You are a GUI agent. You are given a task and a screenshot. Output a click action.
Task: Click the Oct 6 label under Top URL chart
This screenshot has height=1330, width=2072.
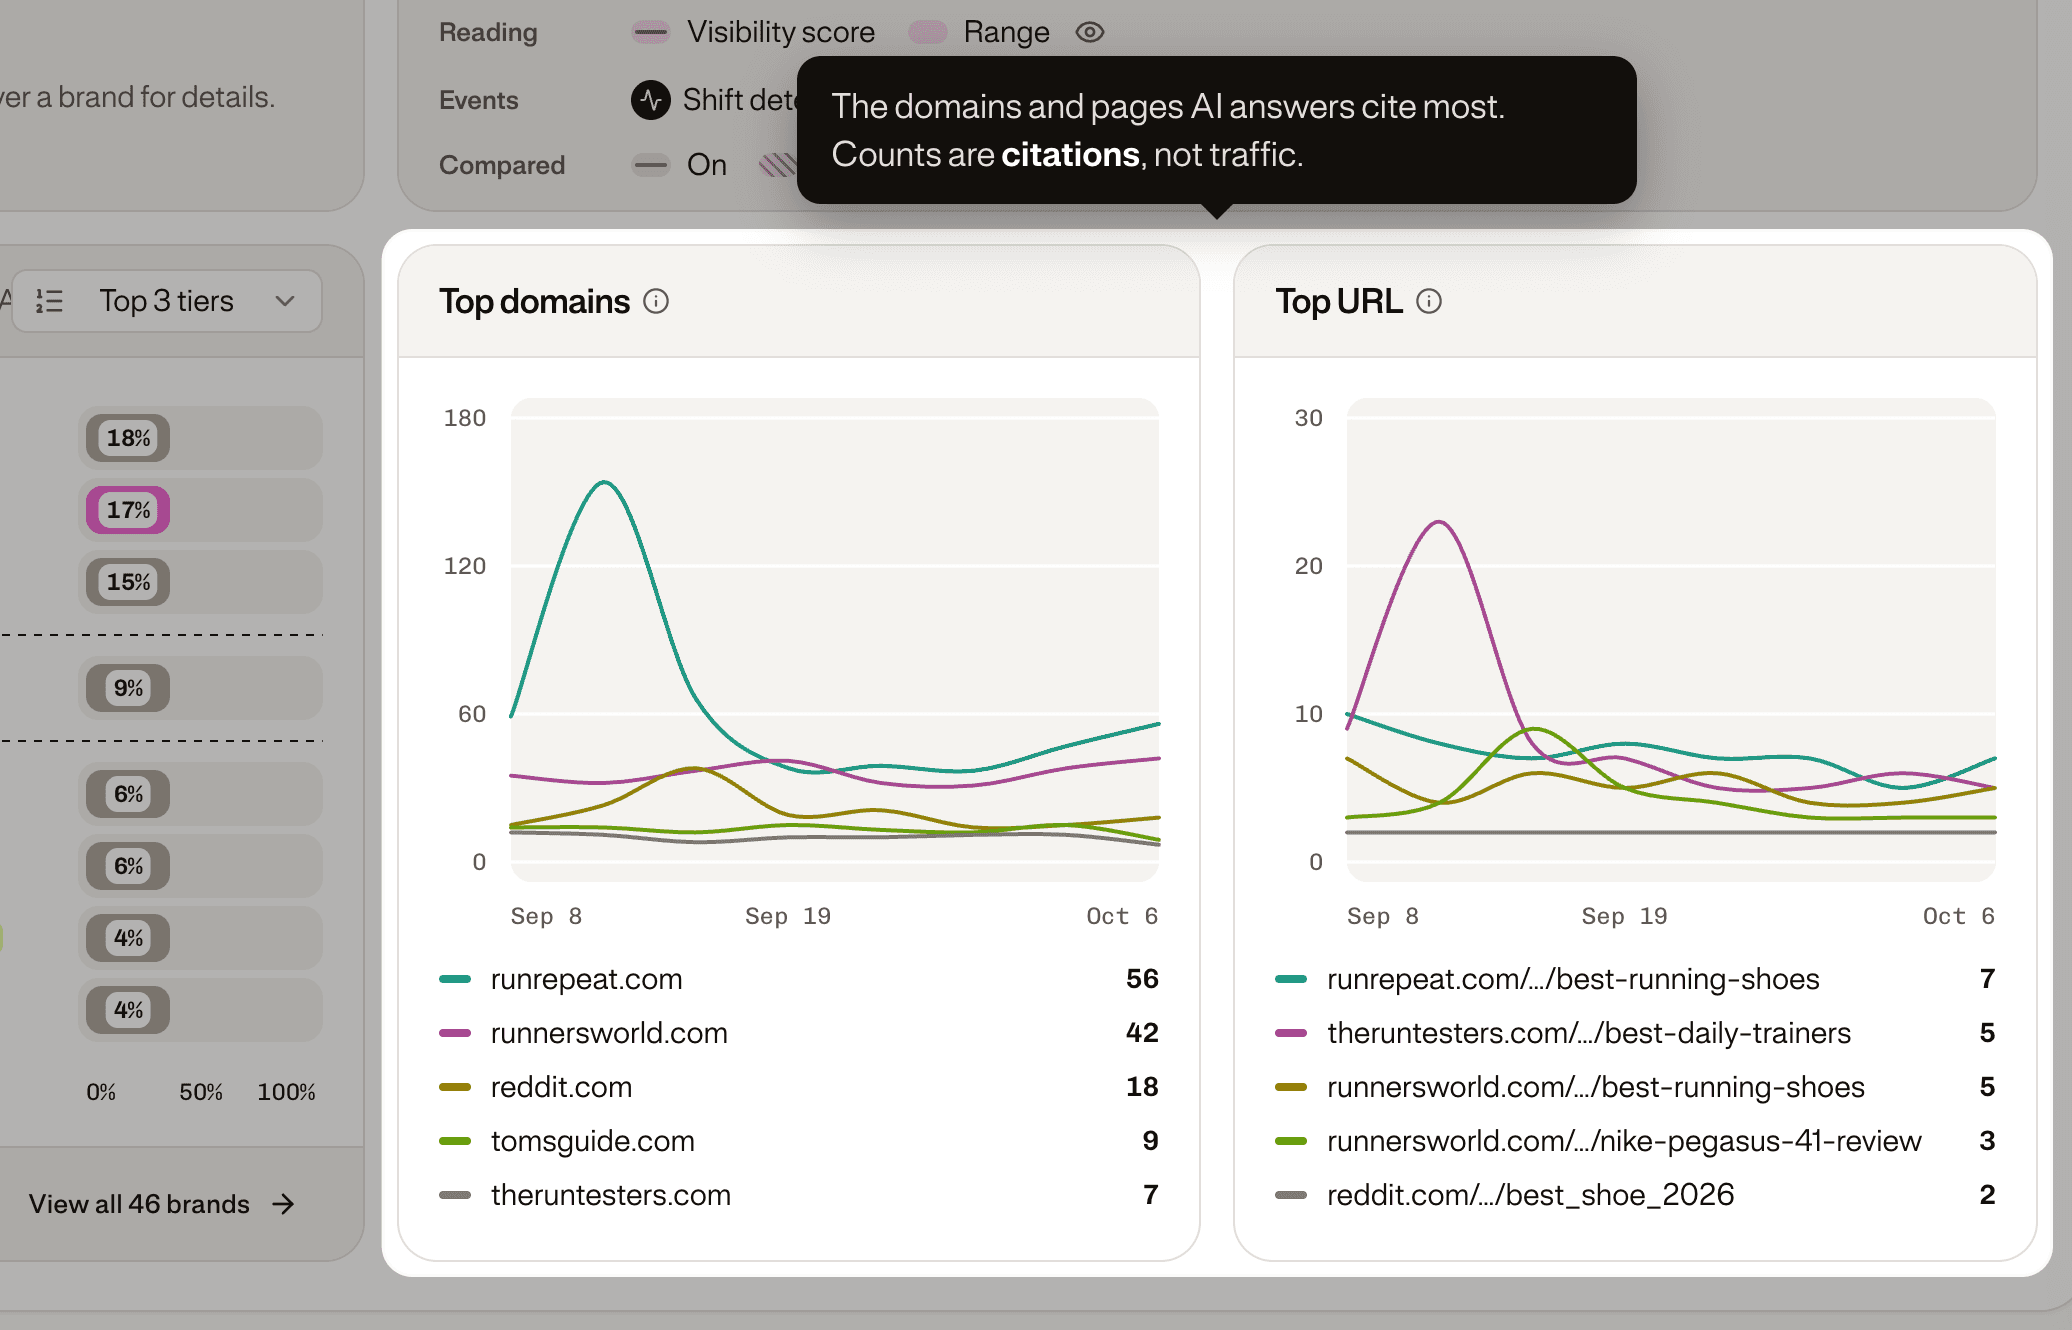point(1959,916)
